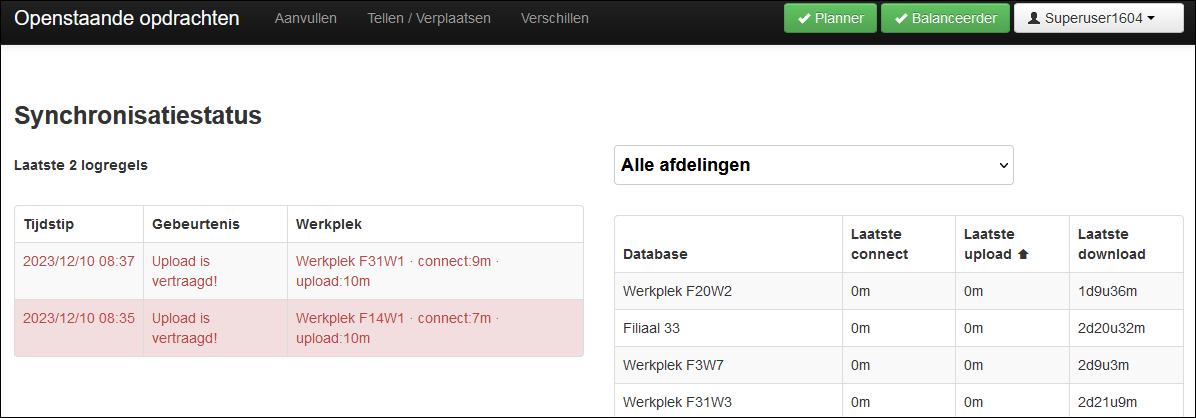The image size is (1196, 418).
Task: Sort by Laatste upload column header
Action: tap(1011, 244)
